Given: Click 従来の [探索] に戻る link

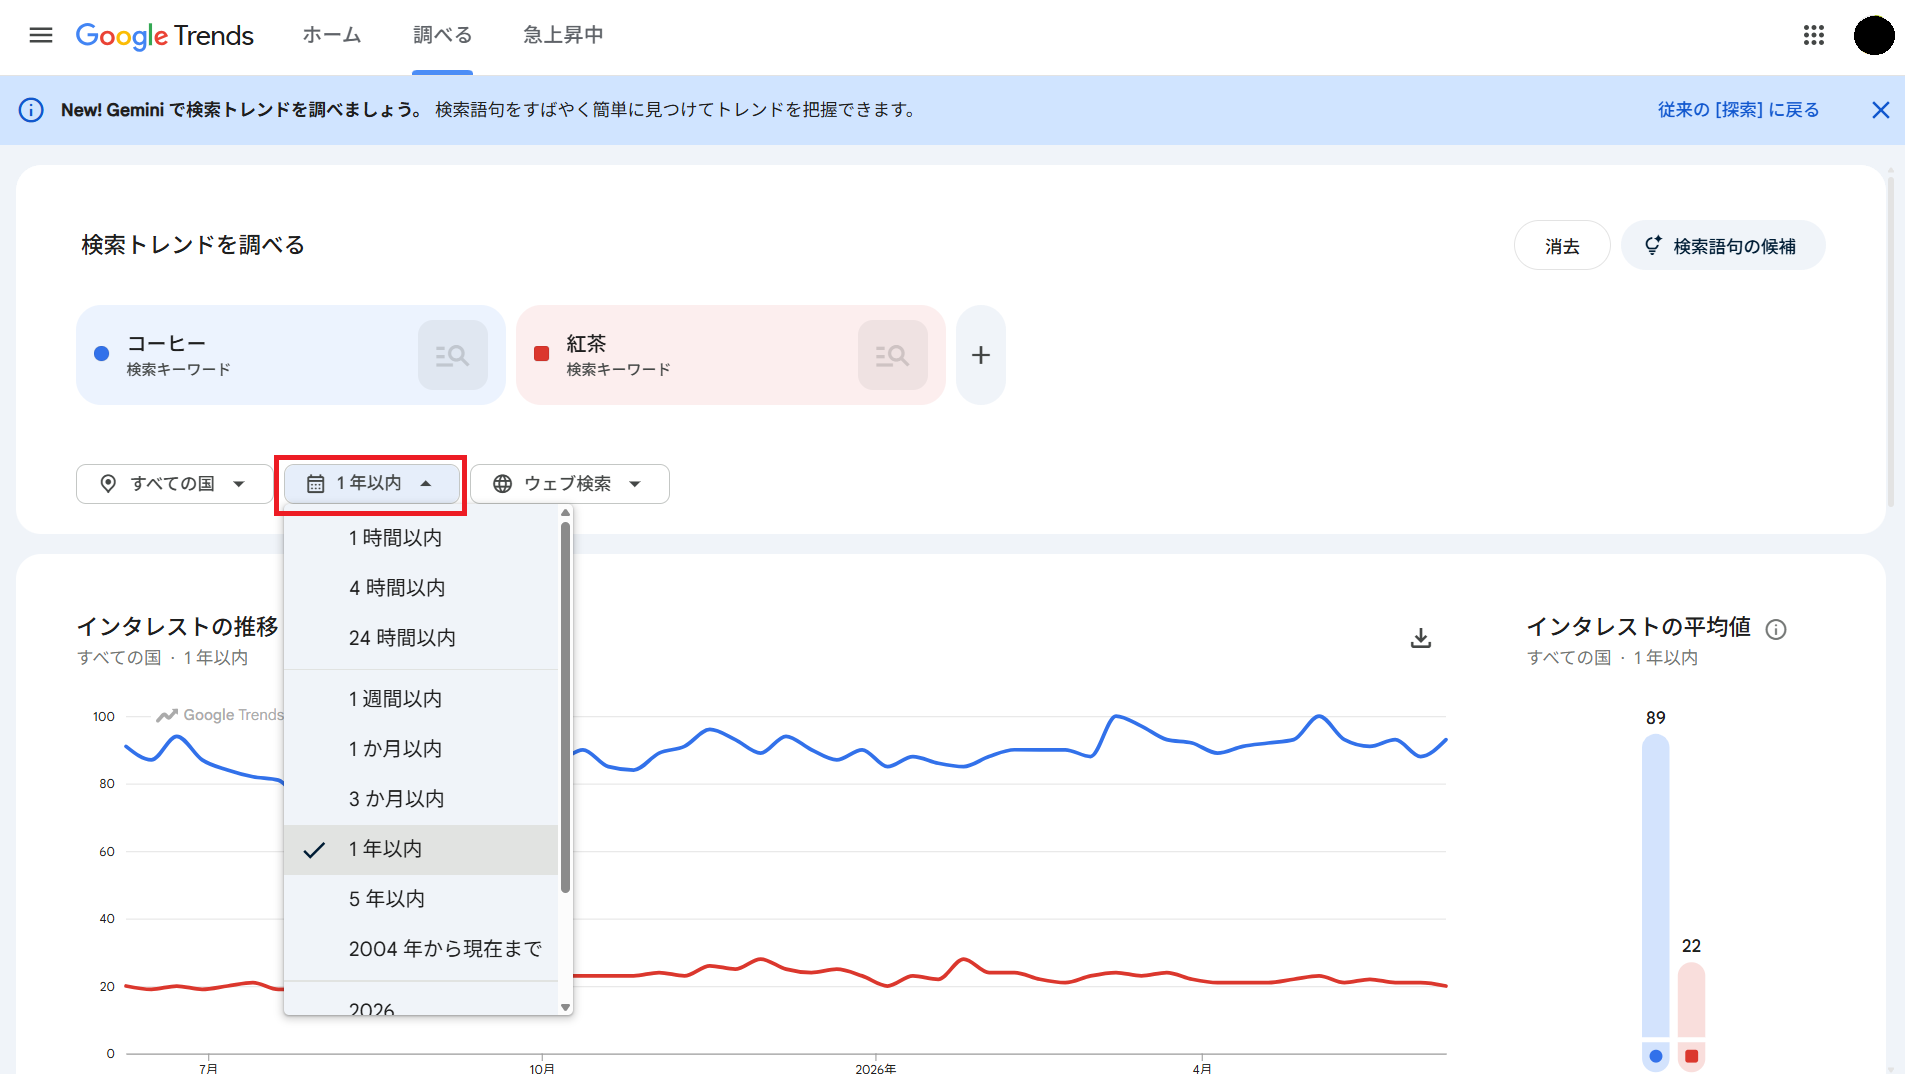Looking at the screenshot, I should [x=1738, y=110].
